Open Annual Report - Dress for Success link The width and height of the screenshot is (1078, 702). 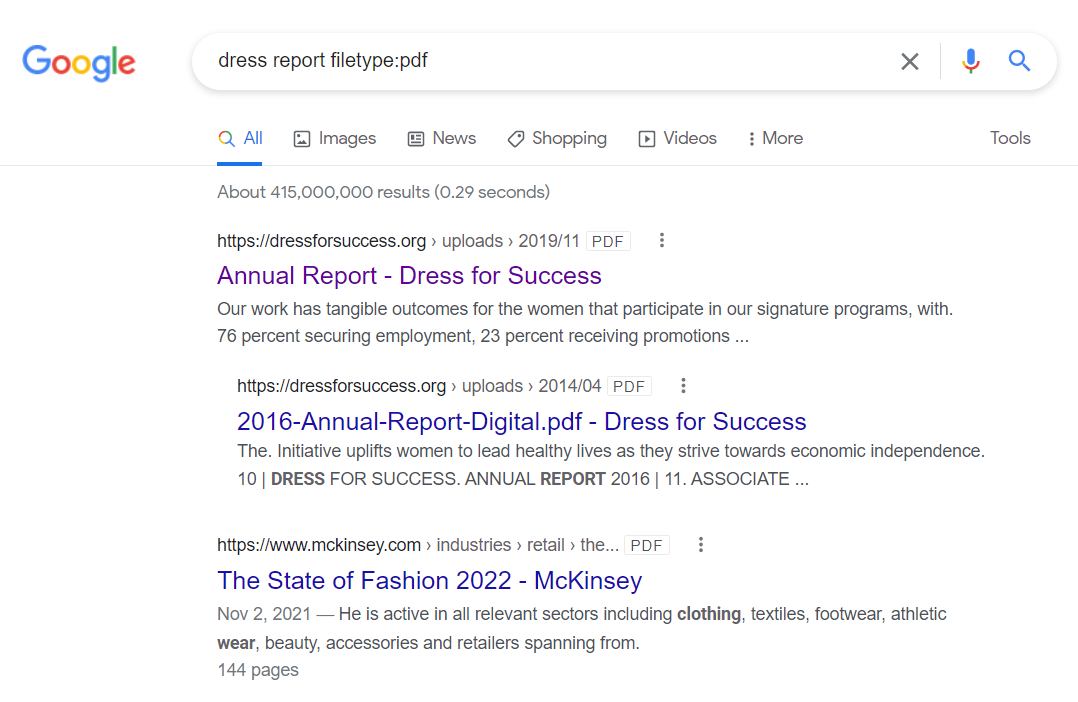(409, 276)
